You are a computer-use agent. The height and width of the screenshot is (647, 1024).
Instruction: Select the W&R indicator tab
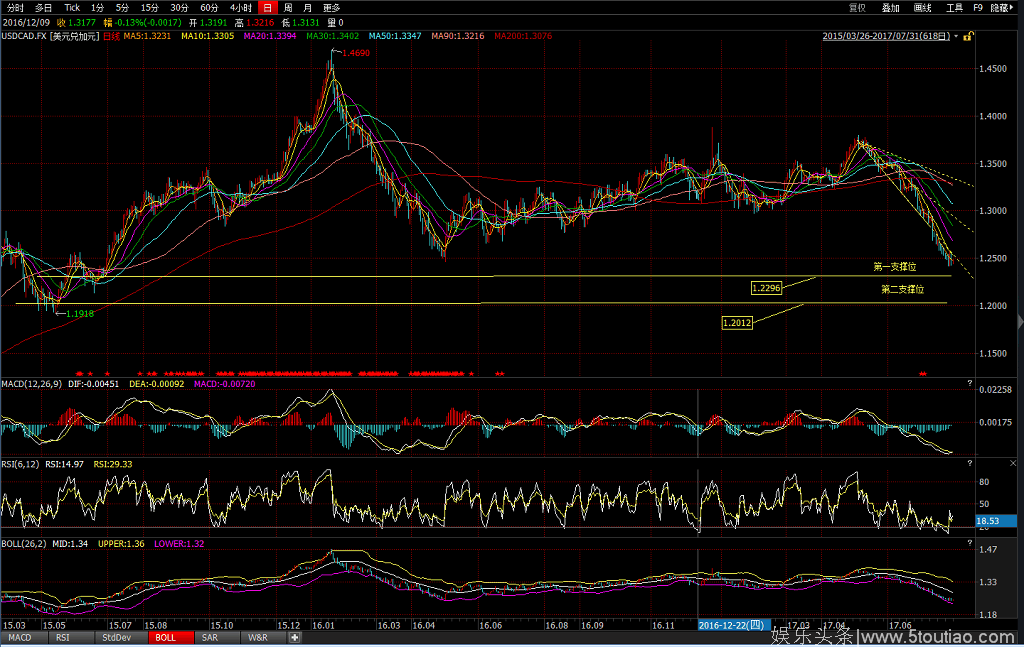pos(258,637)
